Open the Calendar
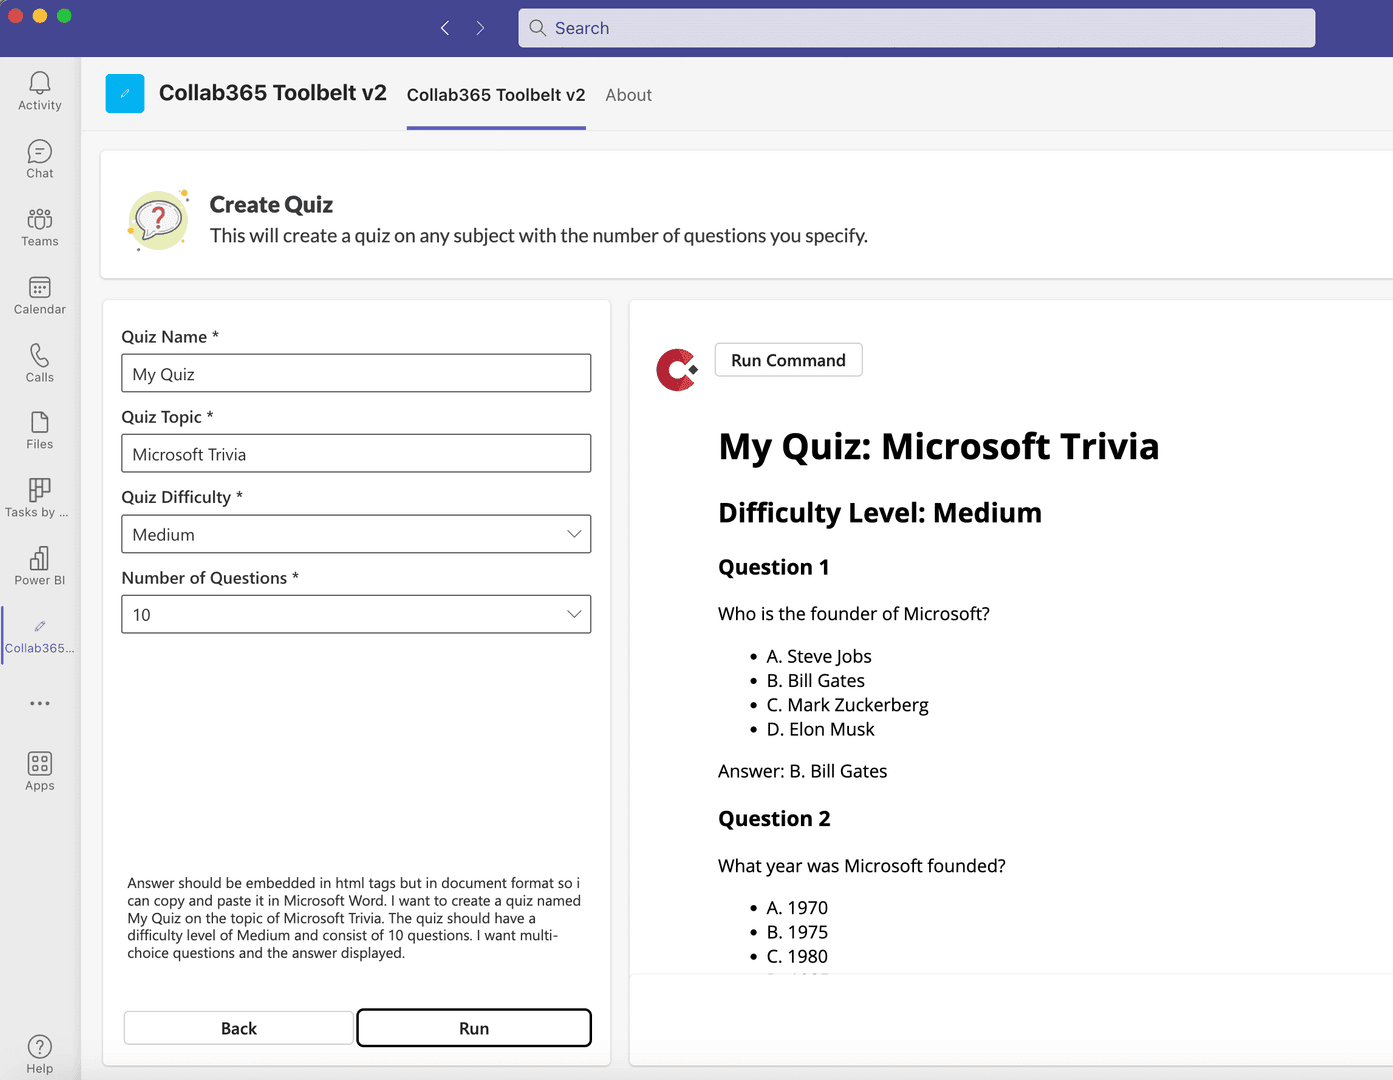The height and width of the screenshot is (1080, 1393). pos(39,294)
